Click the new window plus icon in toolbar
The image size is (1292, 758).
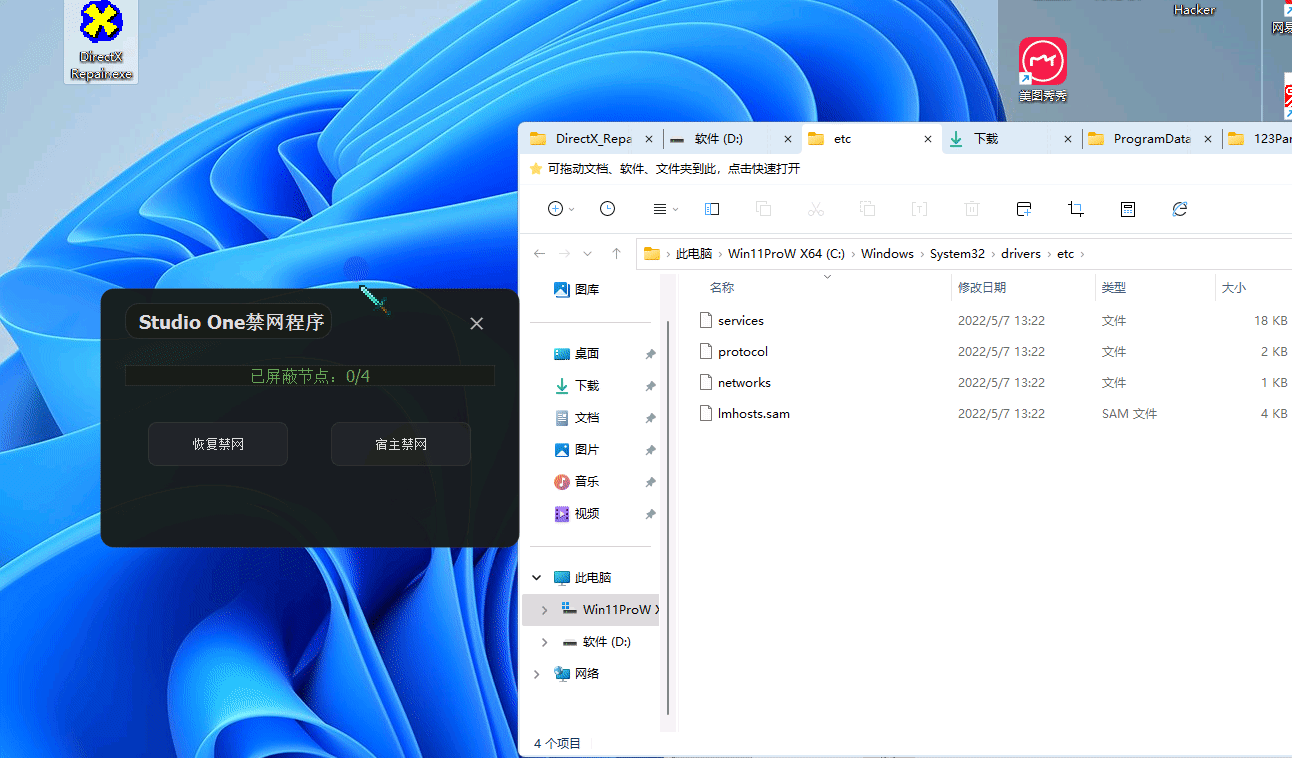point(1024,209)
